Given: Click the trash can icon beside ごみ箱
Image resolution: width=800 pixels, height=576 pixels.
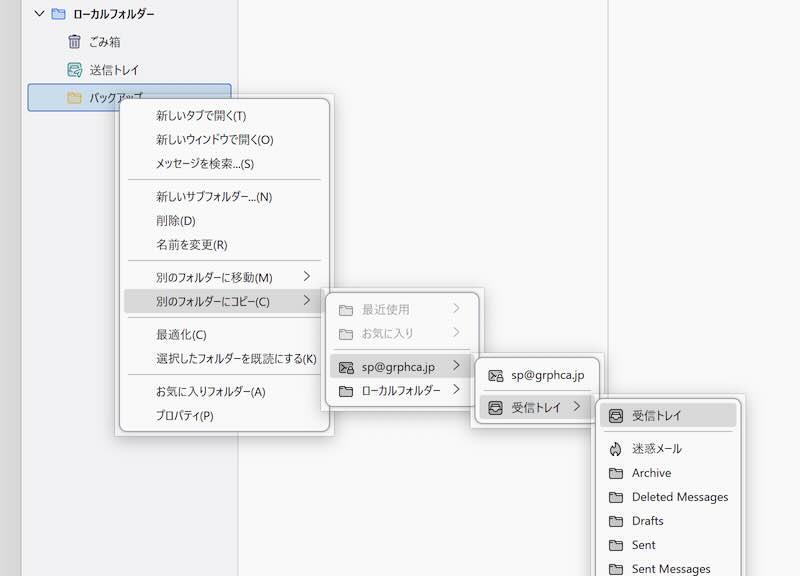Looking at the screenshot, I should (x=74, y=42).
